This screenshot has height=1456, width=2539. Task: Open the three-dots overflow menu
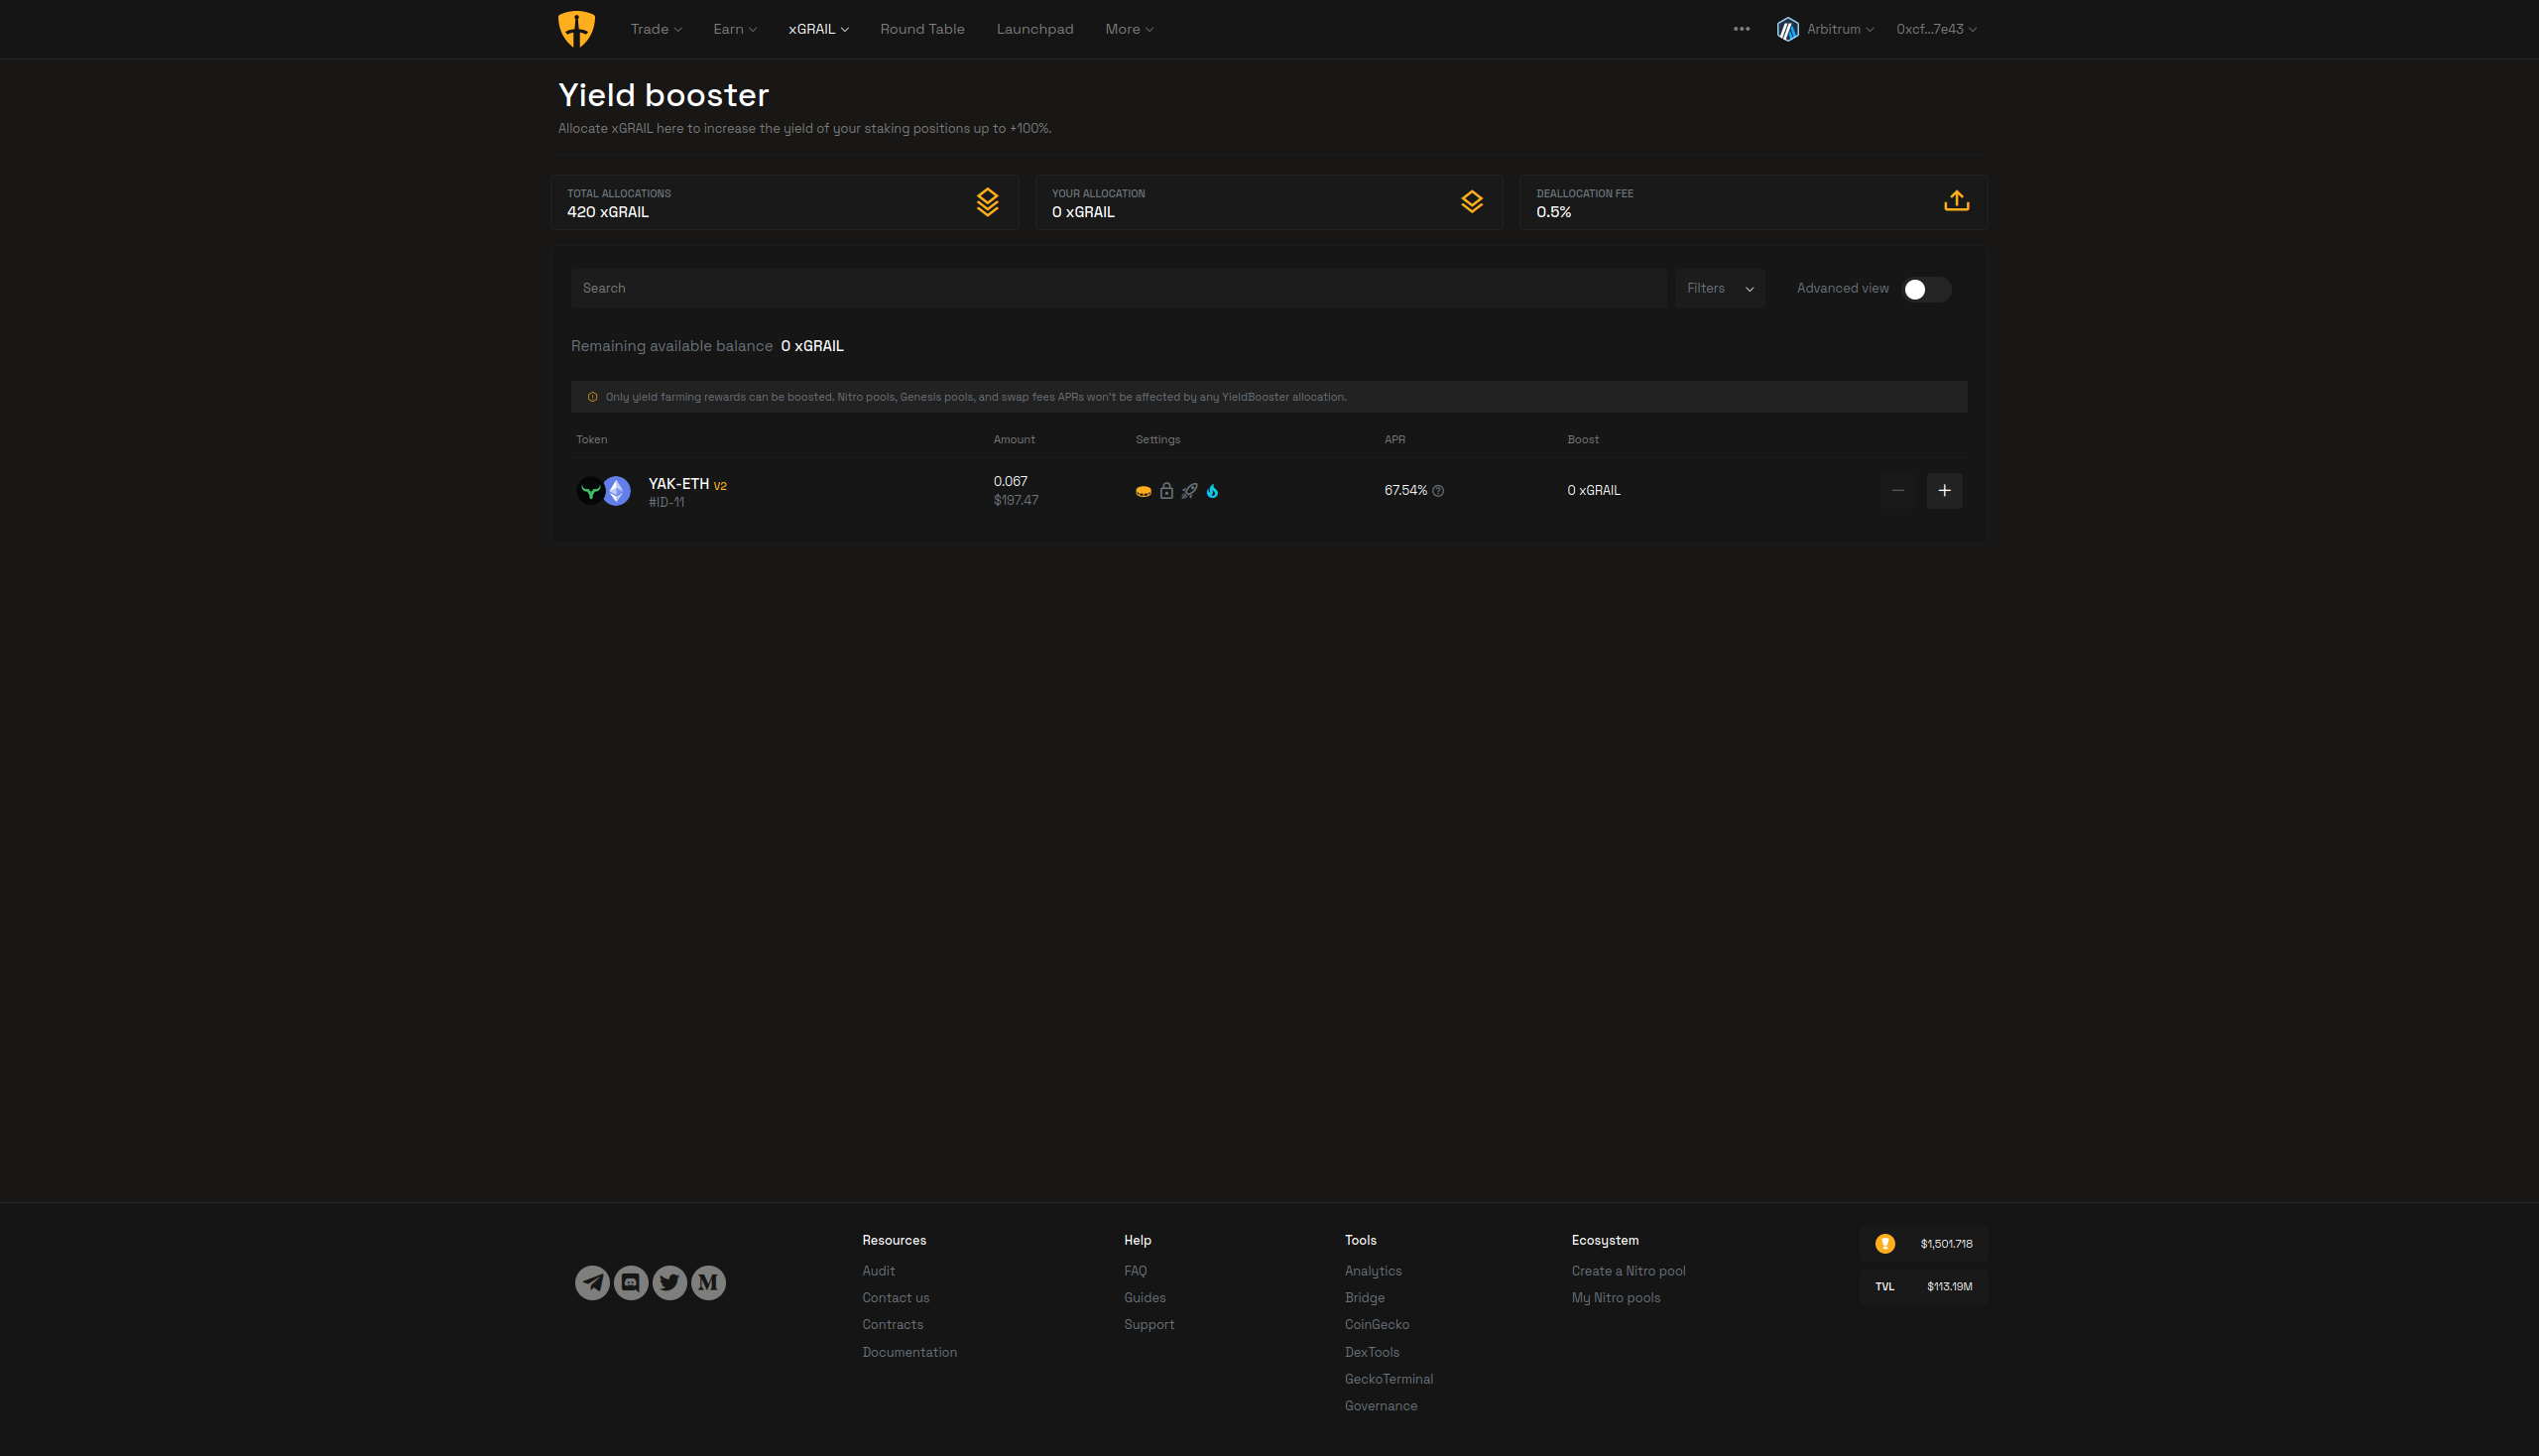pos(1741,29)
